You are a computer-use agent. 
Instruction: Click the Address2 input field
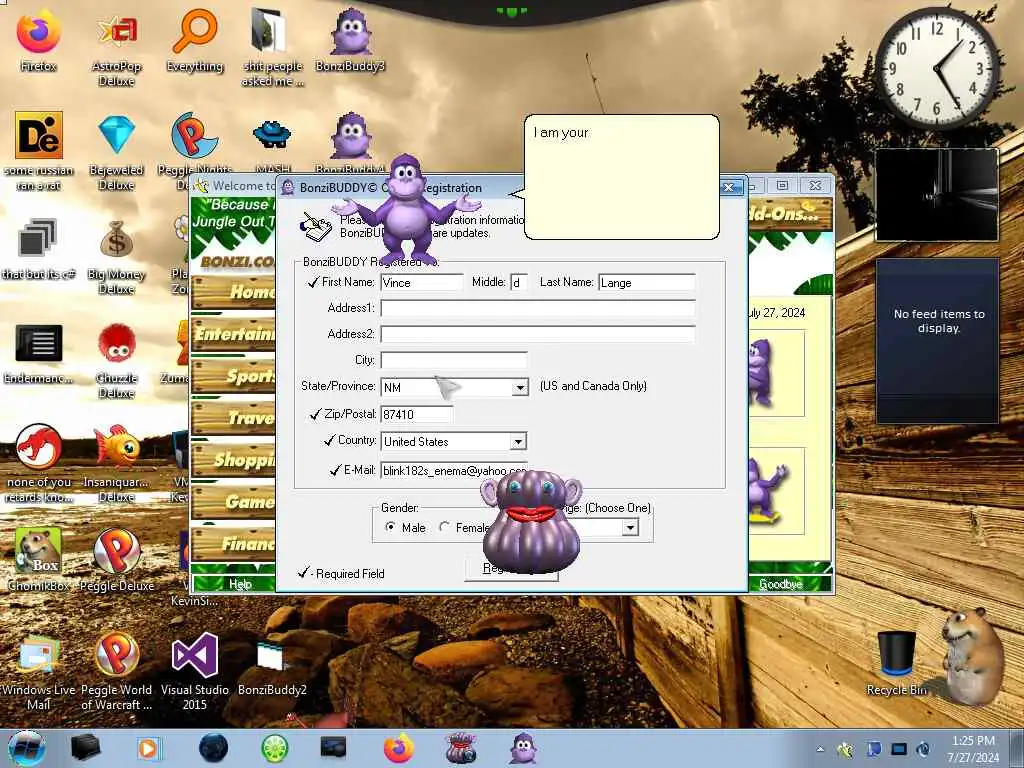click(x=538, y=334)
